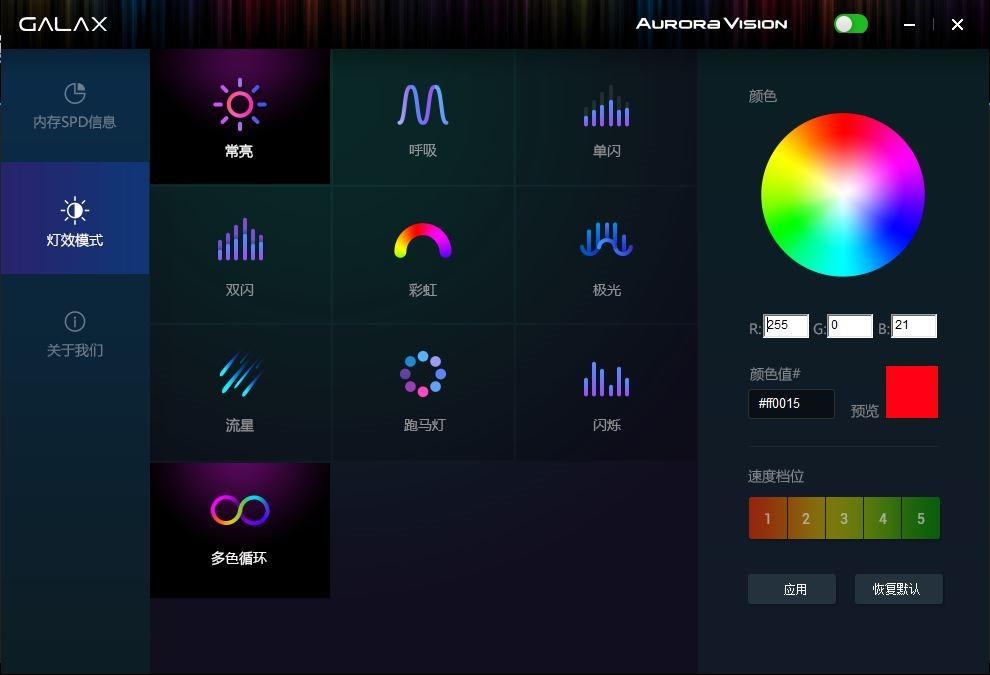Close the Aurora Vision window

957,25
